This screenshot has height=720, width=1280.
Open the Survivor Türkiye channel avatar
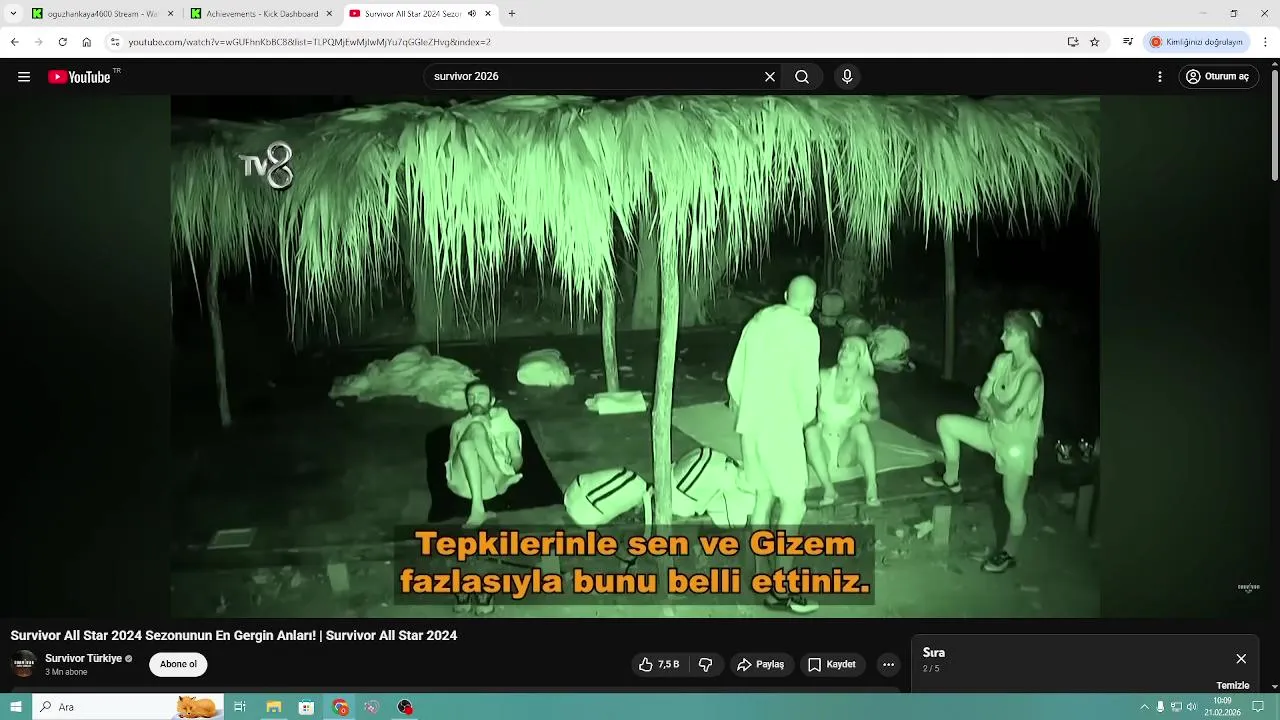(24, 664)
